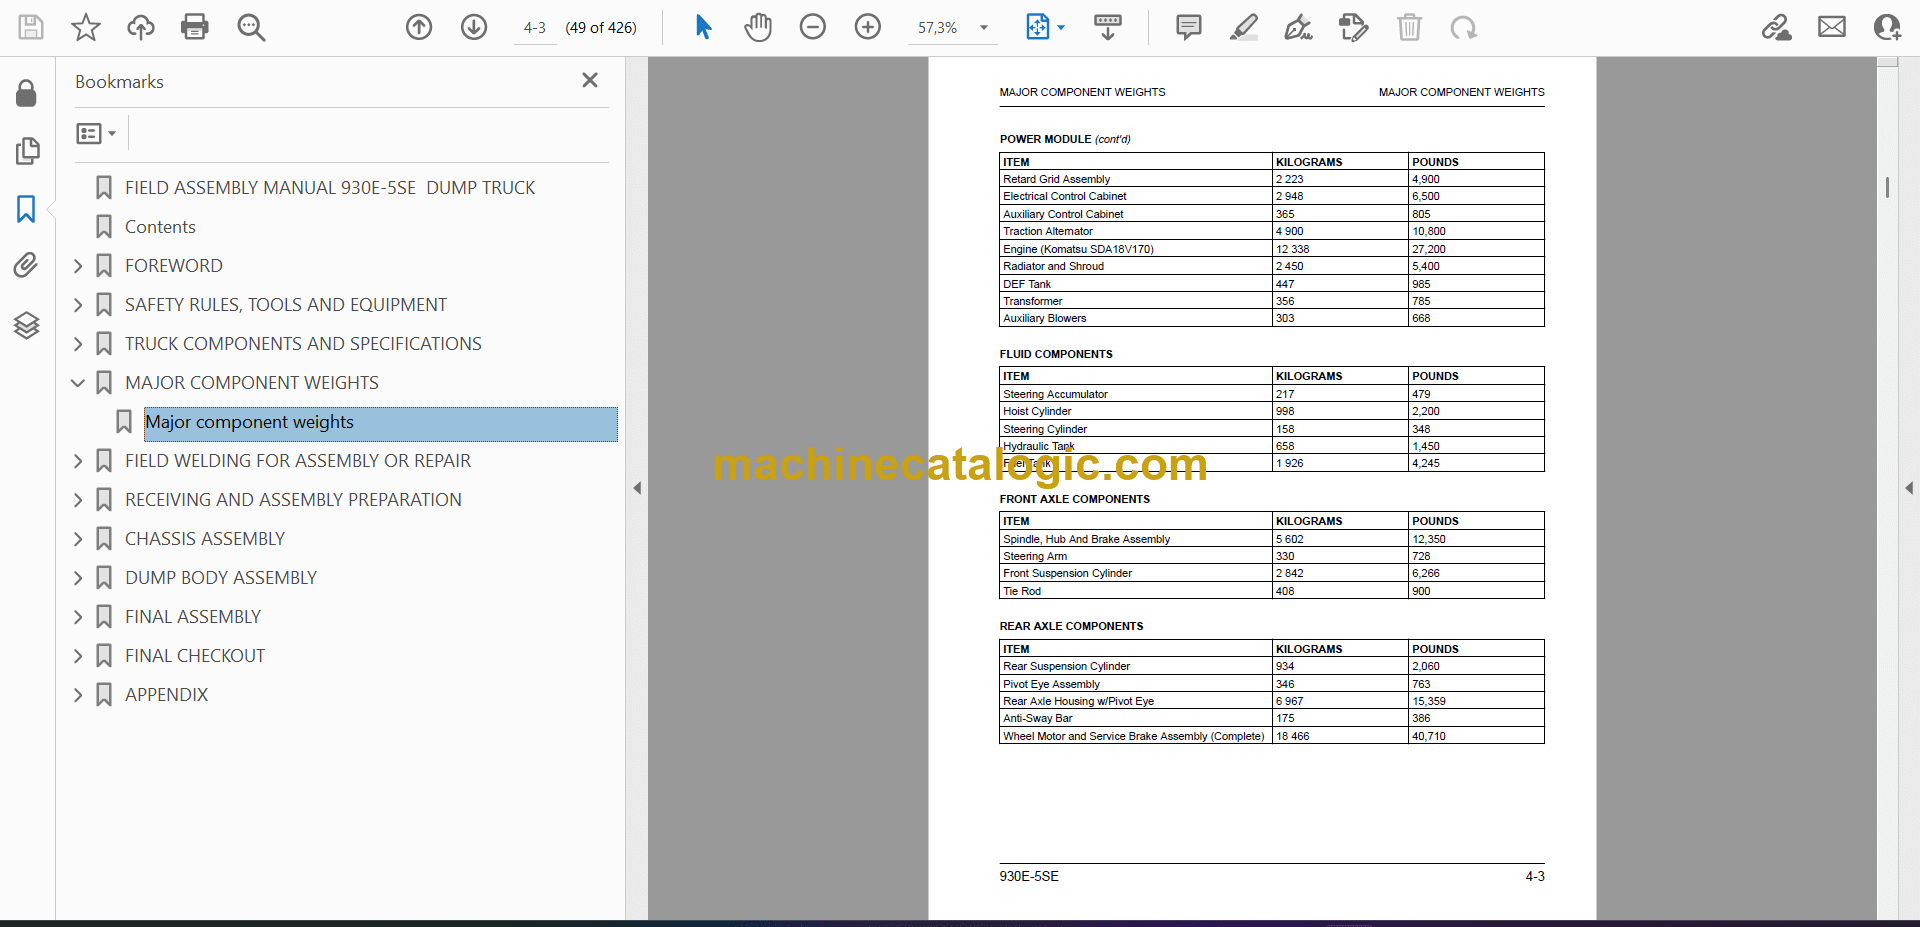Image resolution: width=1920 pixels, height=927 pixels.
Task: Upload the file to cloud storage
Action: pos(141,27)
